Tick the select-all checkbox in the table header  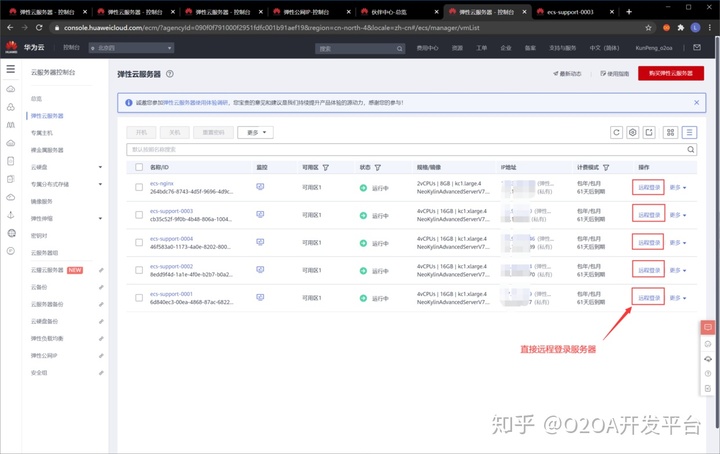coord(139,167)
